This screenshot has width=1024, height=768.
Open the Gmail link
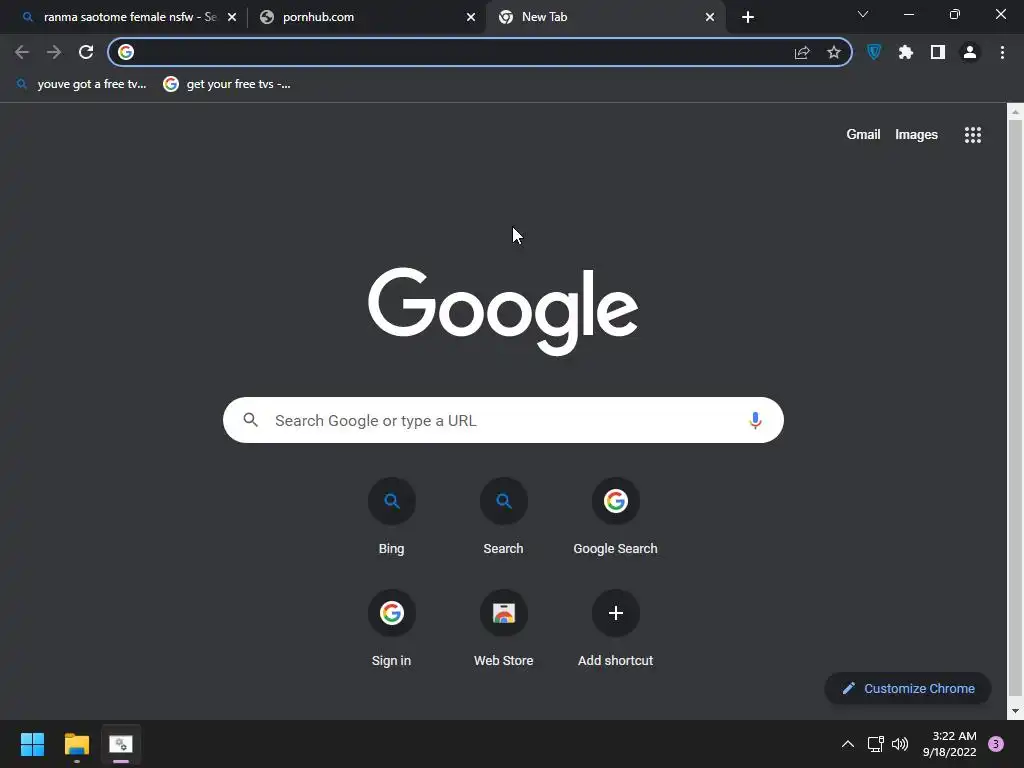pos(863,135)
